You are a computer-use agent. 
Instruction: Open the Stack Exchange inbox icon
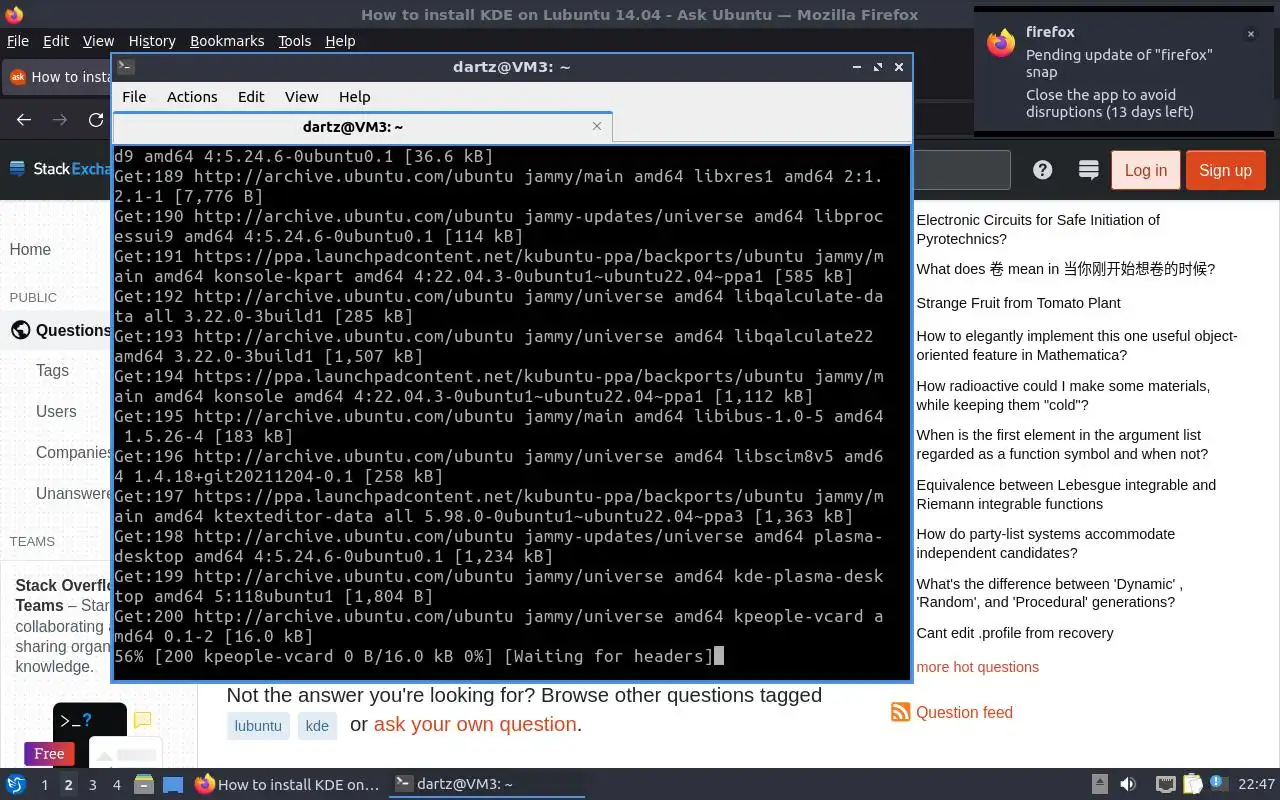[1089, 170]
